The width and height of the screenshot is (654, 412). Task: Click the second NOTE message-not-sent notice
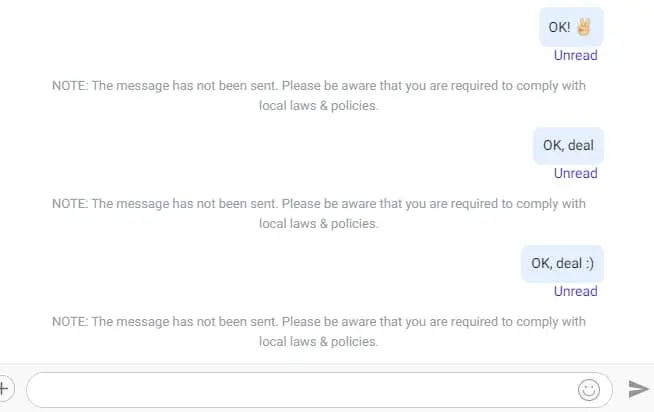point(319,214)
